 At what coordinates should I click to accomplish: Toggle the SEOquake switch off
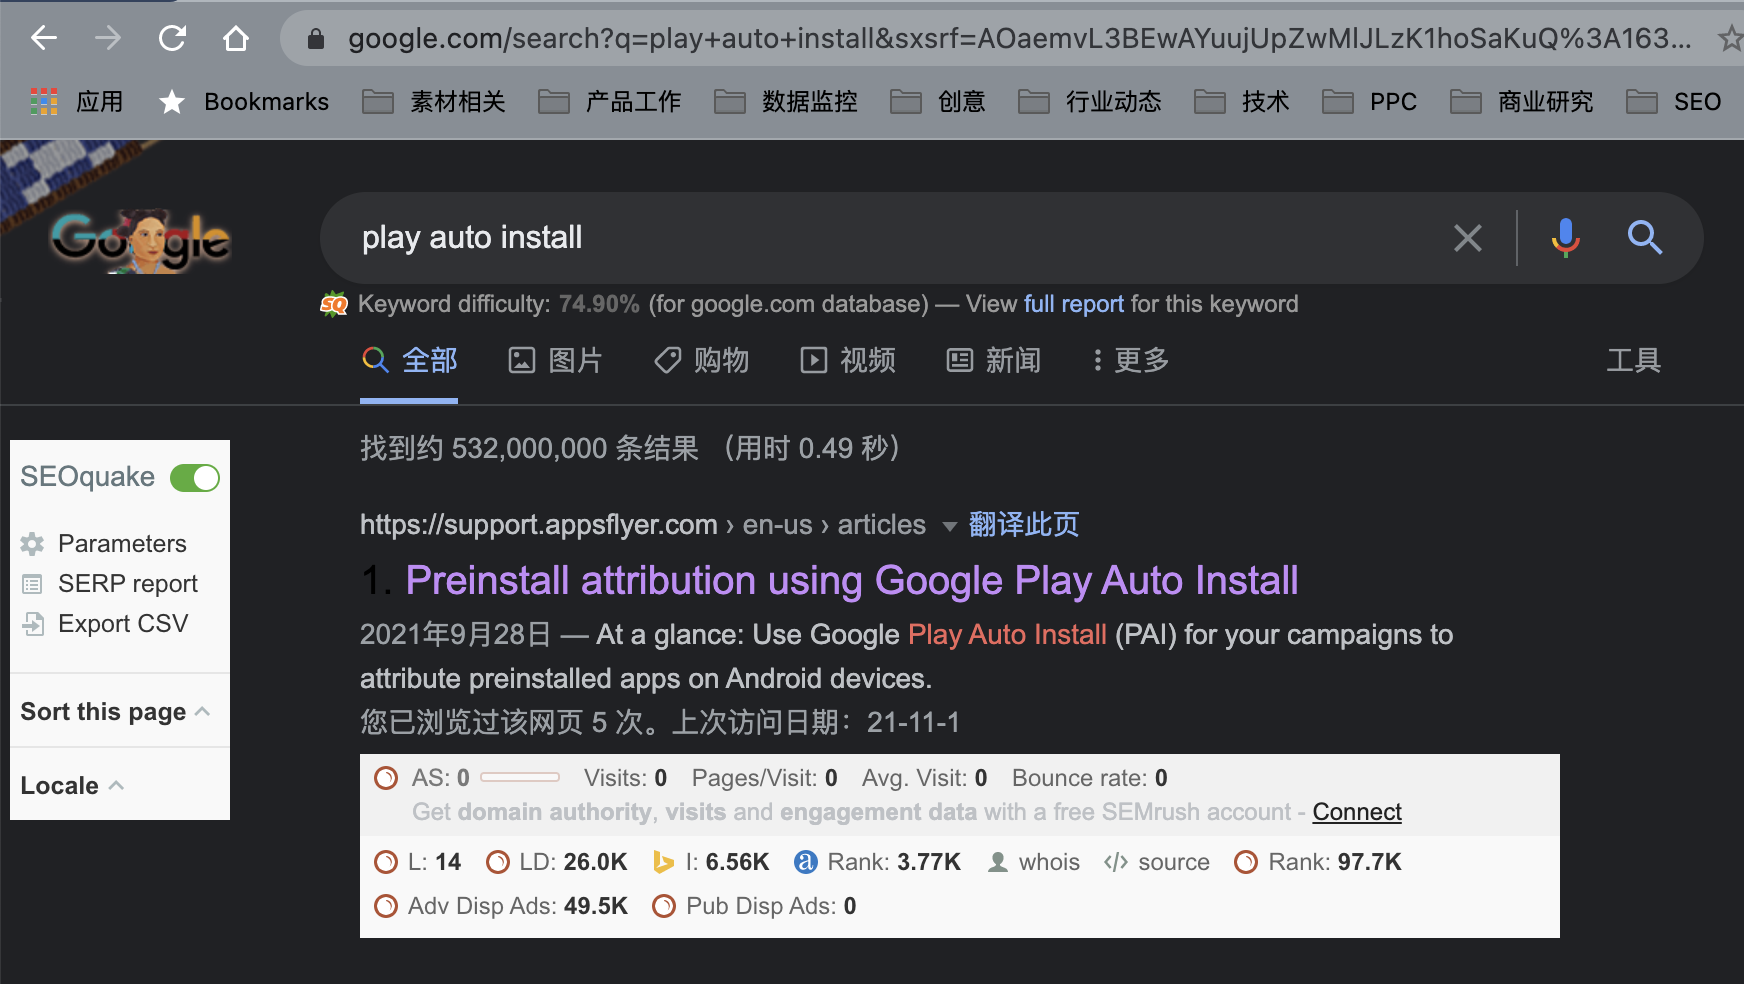195,478
